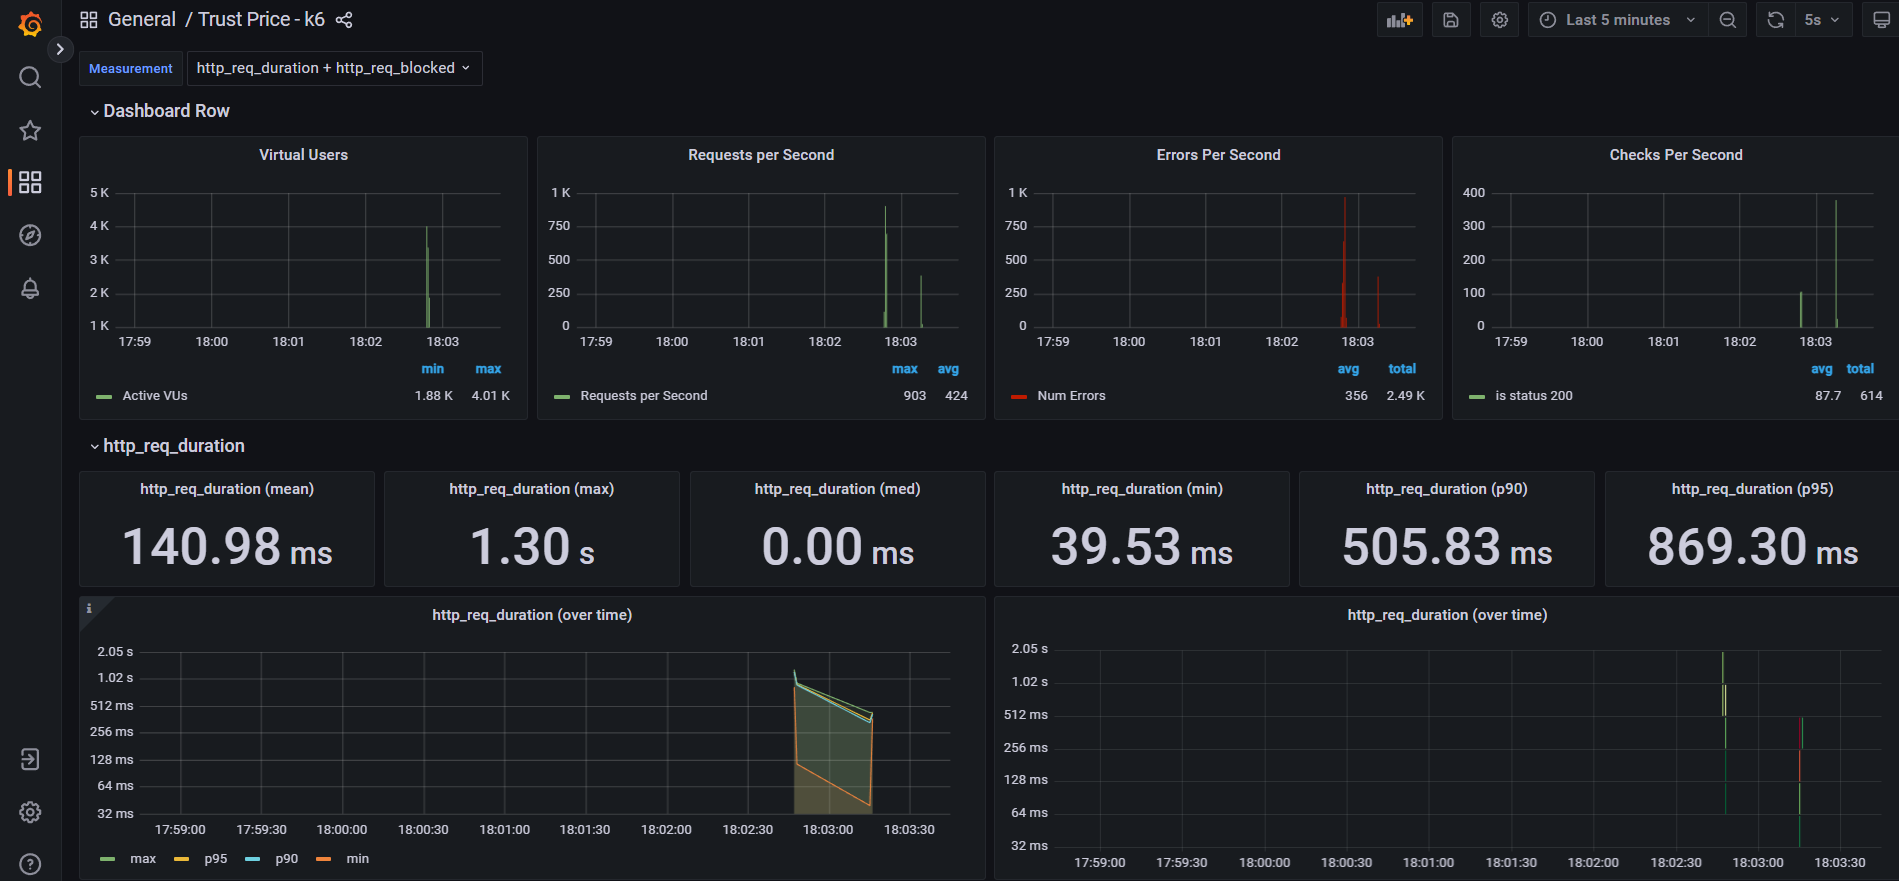Zoom out the time range

1727,20
